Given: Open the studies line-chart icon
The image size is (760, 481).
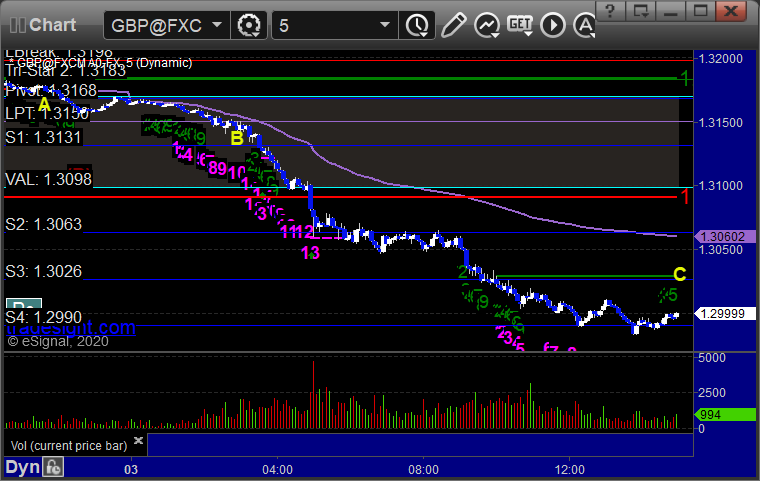Looking at the screenshot, I should coord(487,23).
